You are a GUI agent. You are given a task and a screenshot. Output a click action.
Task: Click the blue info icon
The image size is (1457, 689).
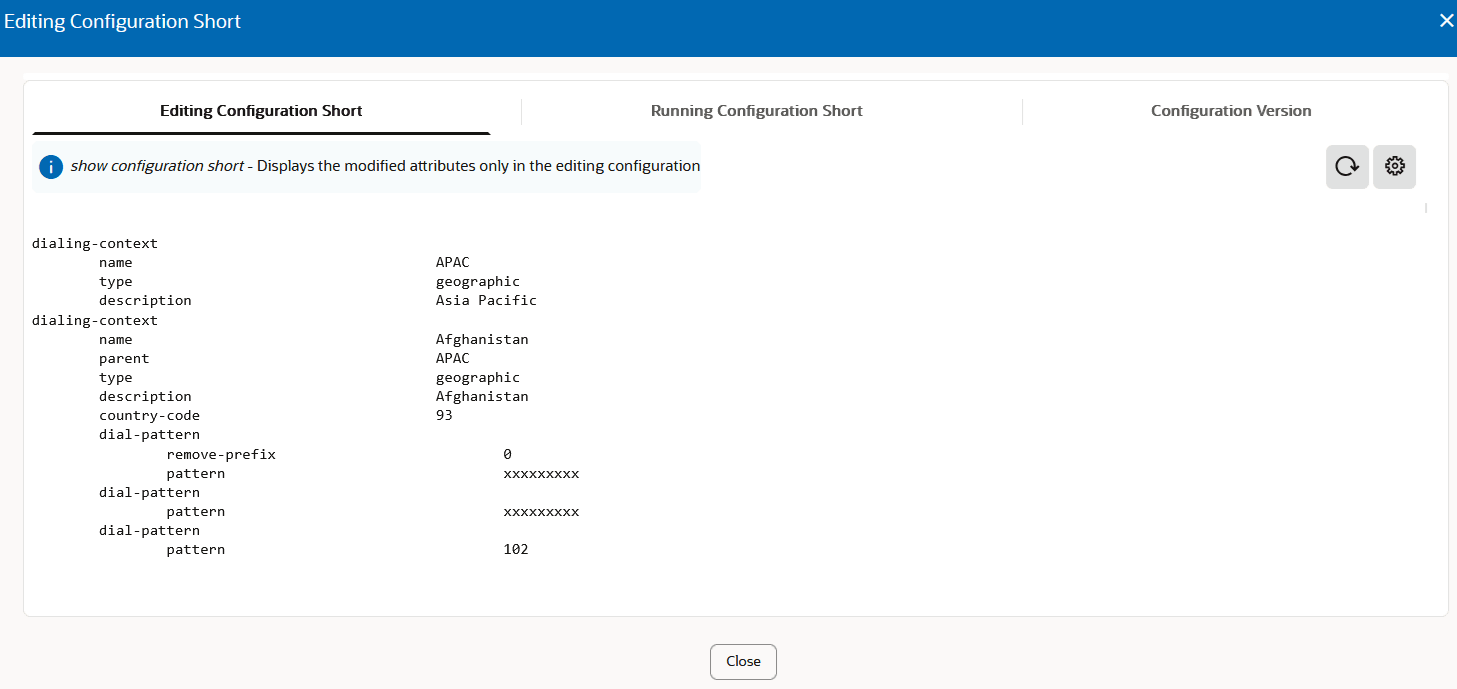pyautogui.click(x=51, y=166)
